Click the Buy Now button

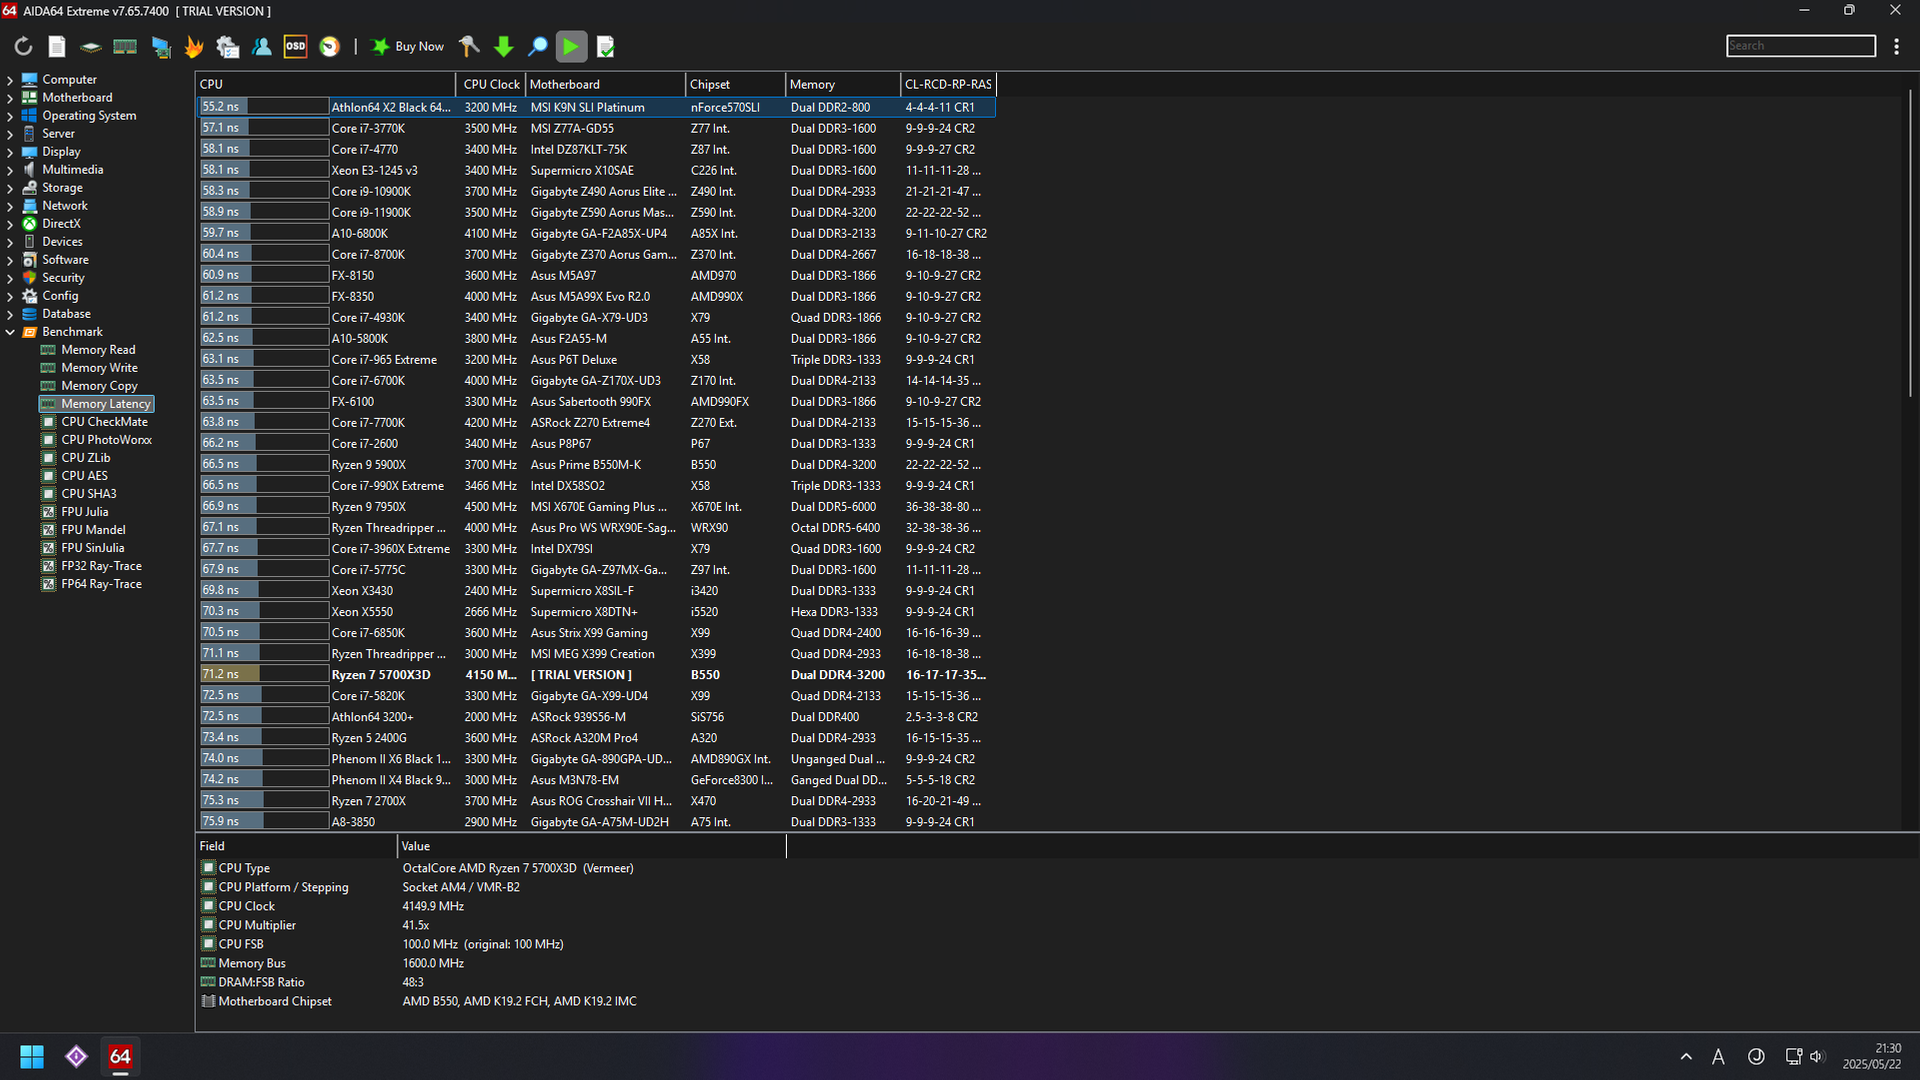point(408,46)
